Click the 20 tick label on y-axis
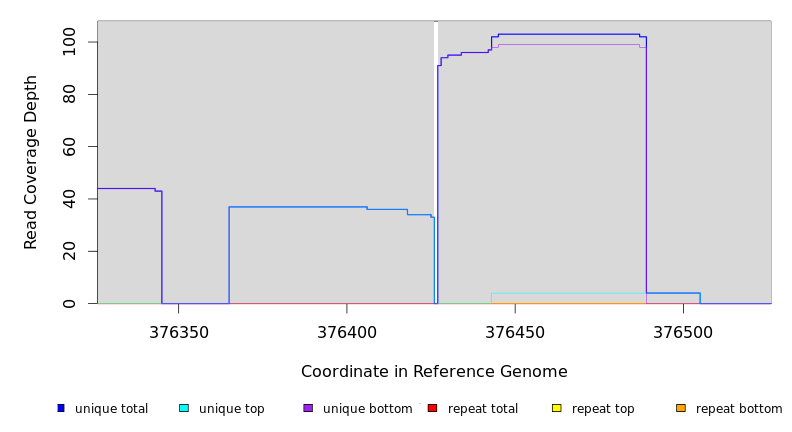The height and width of the screenshot is (432, 792). [69, 251]
